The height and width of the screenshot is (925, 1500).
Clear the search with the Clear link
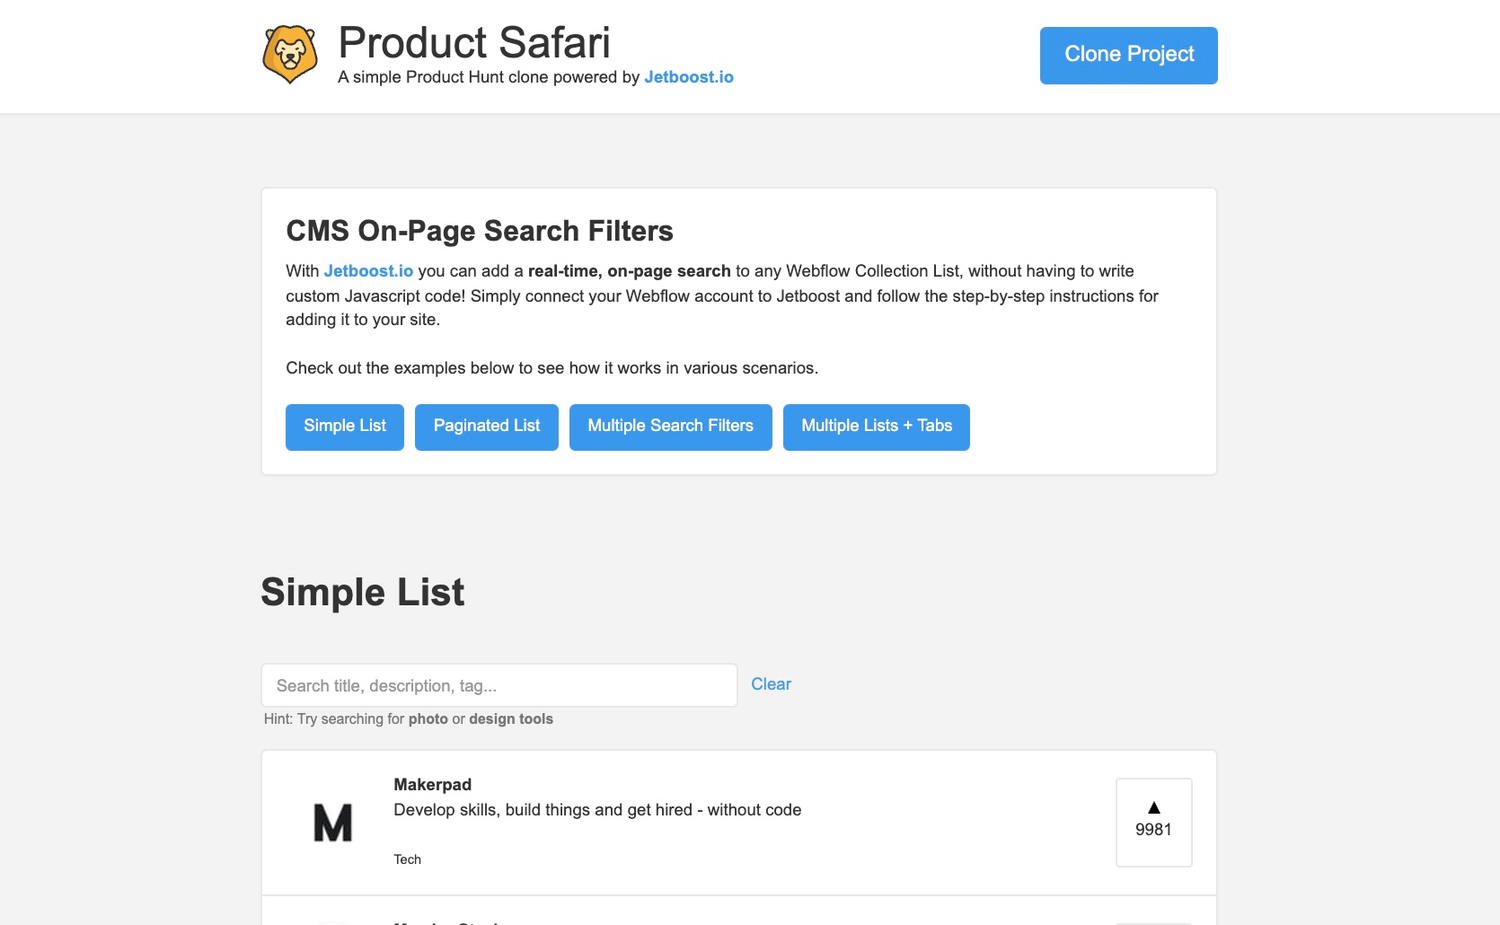[771, 684]
